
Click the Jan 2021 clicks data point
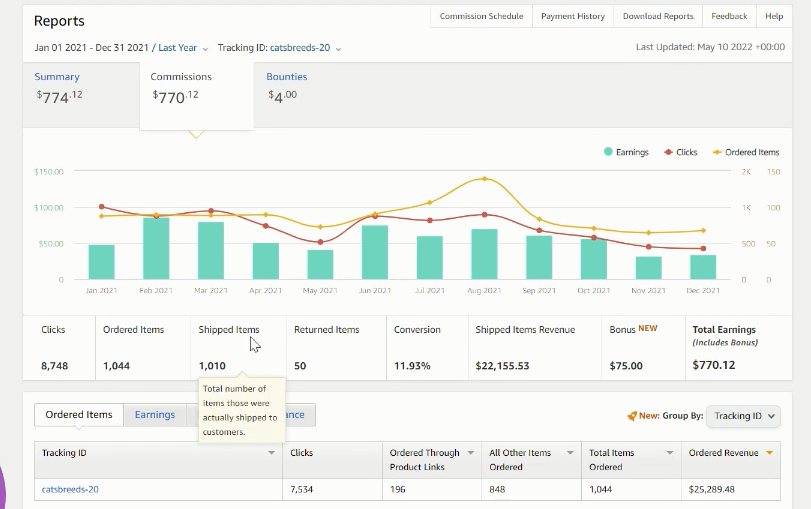[x=101, y=207]
